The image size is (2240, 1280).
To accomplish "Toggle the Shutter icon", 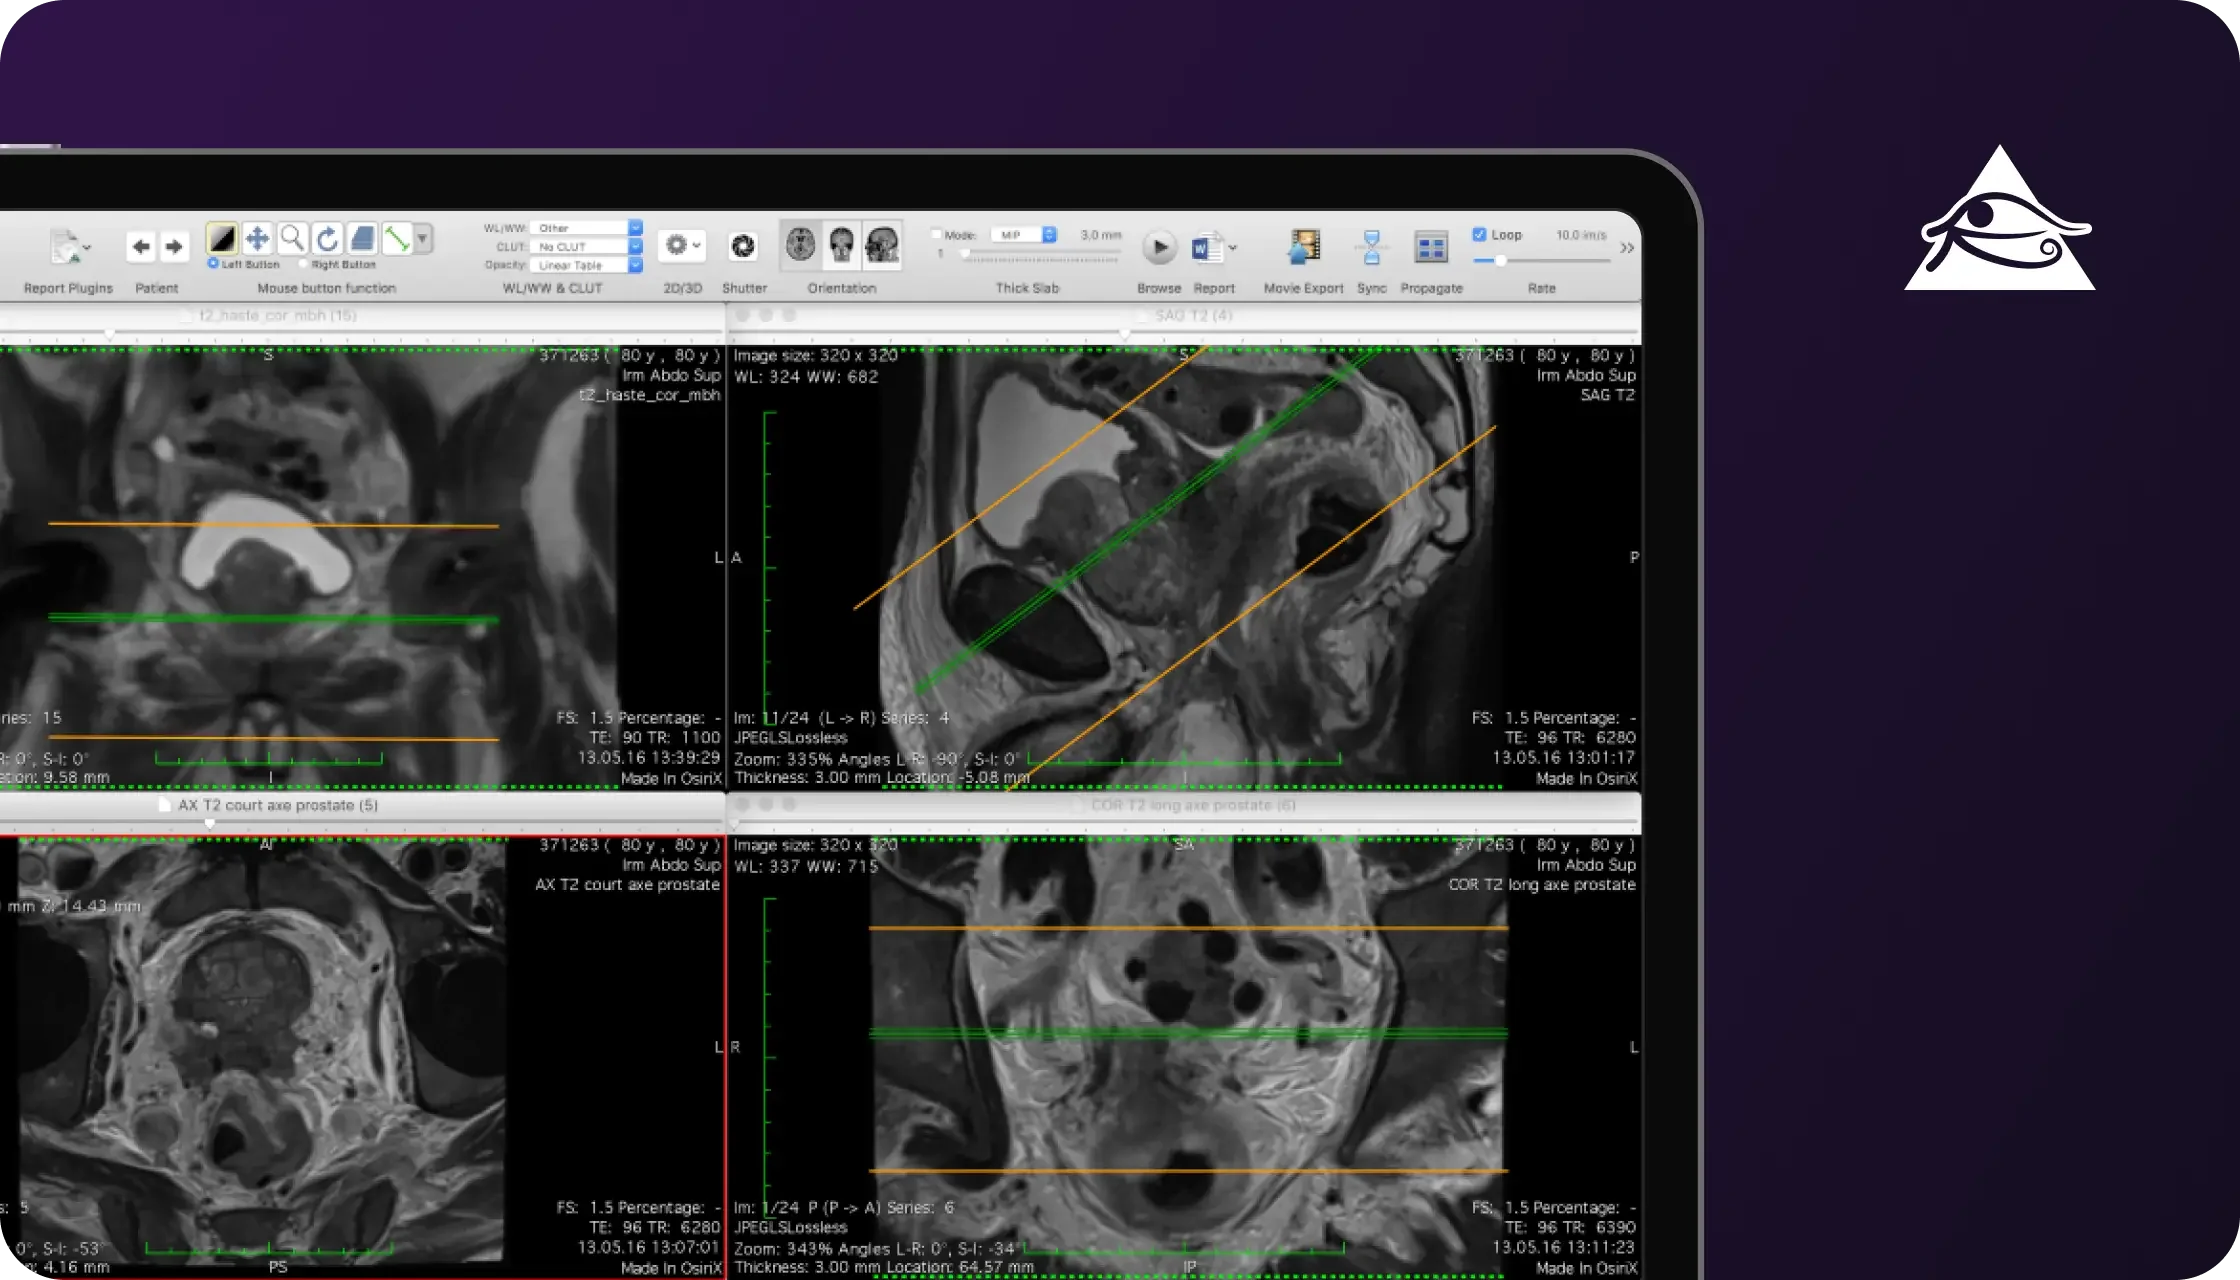I will 743,246.
